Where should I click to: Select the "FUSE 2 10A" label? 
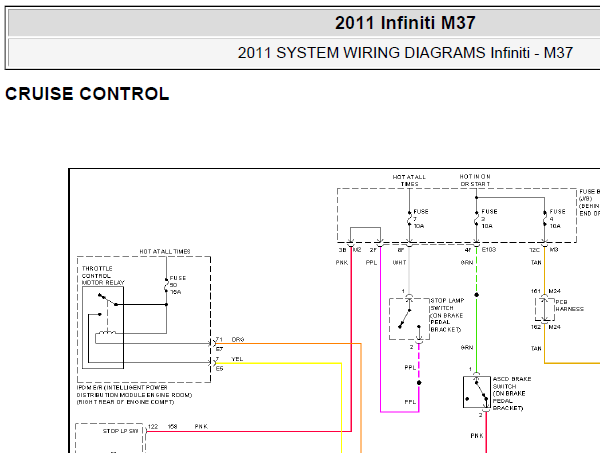click(489, 219)
